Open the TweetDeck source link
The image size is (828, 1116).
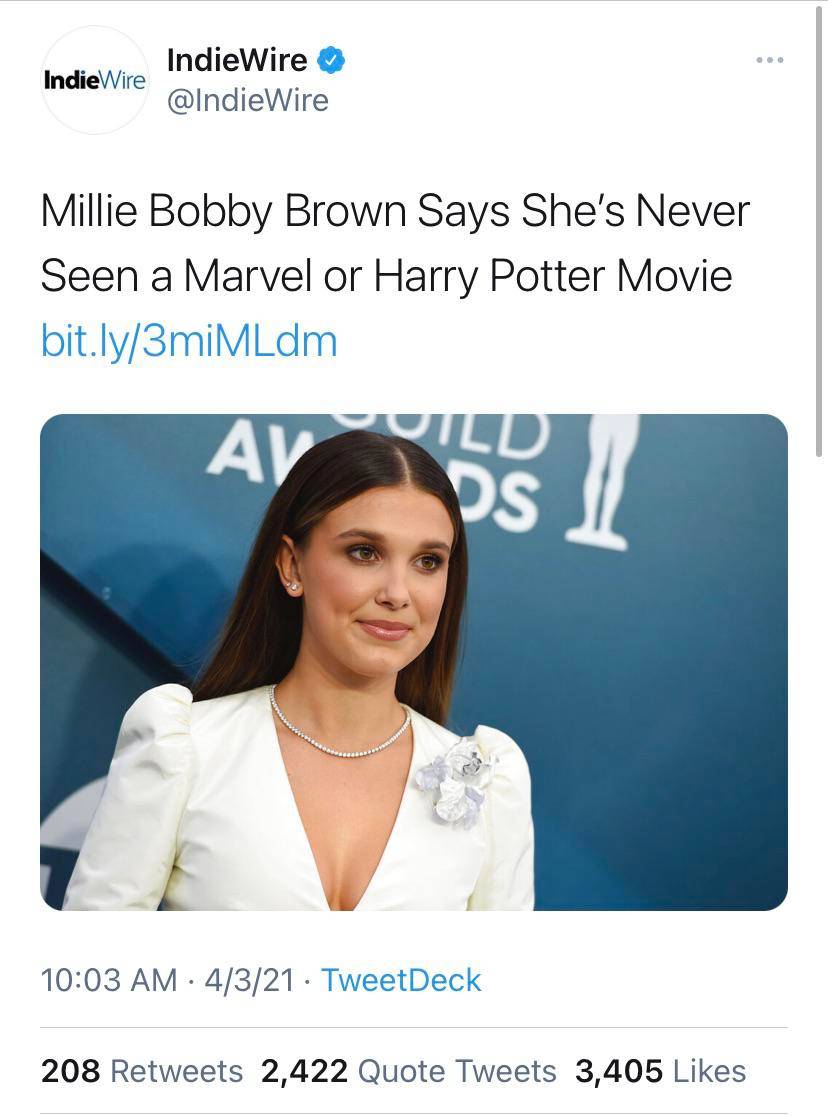401,980
